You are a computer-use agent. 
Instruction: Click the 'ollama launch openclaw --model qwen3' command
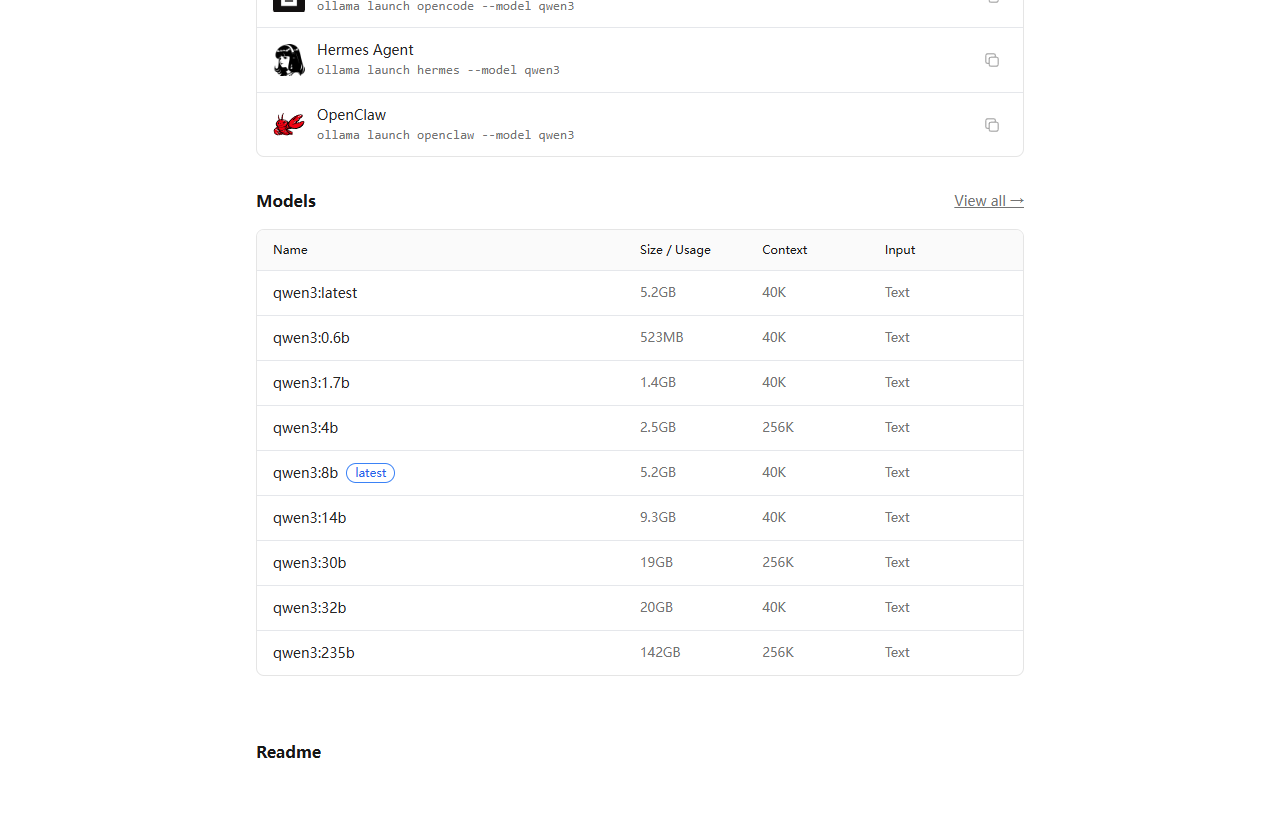click(446, 135)
